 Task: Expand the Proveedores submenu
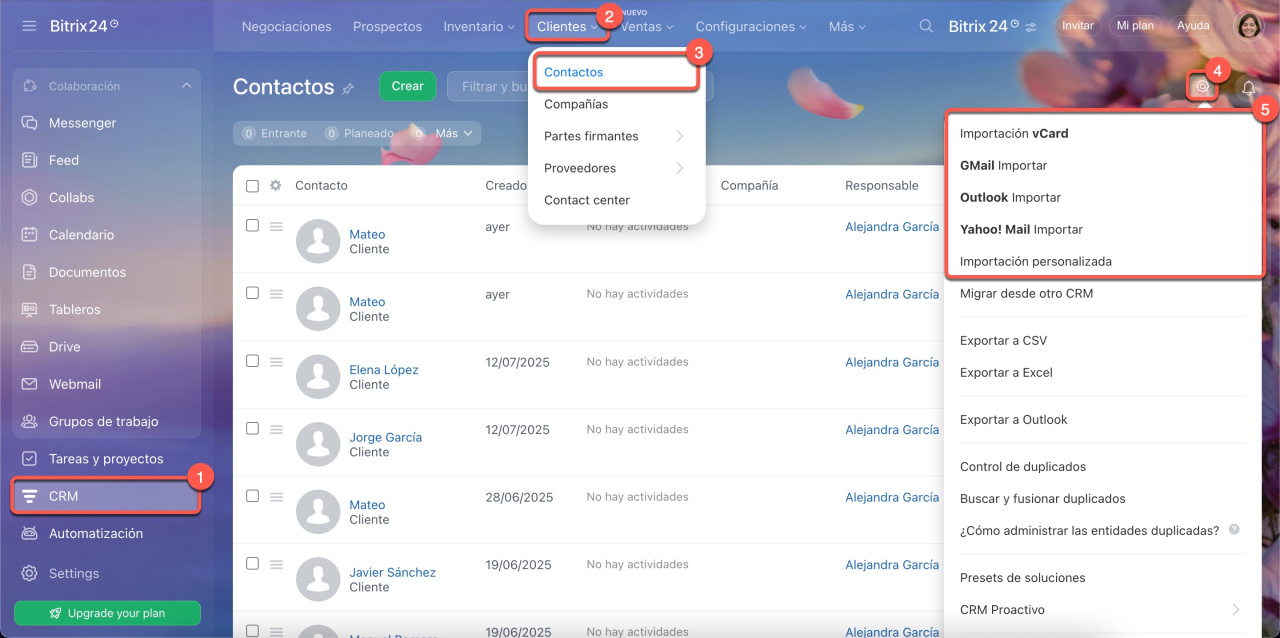click(x=616, y=168)
